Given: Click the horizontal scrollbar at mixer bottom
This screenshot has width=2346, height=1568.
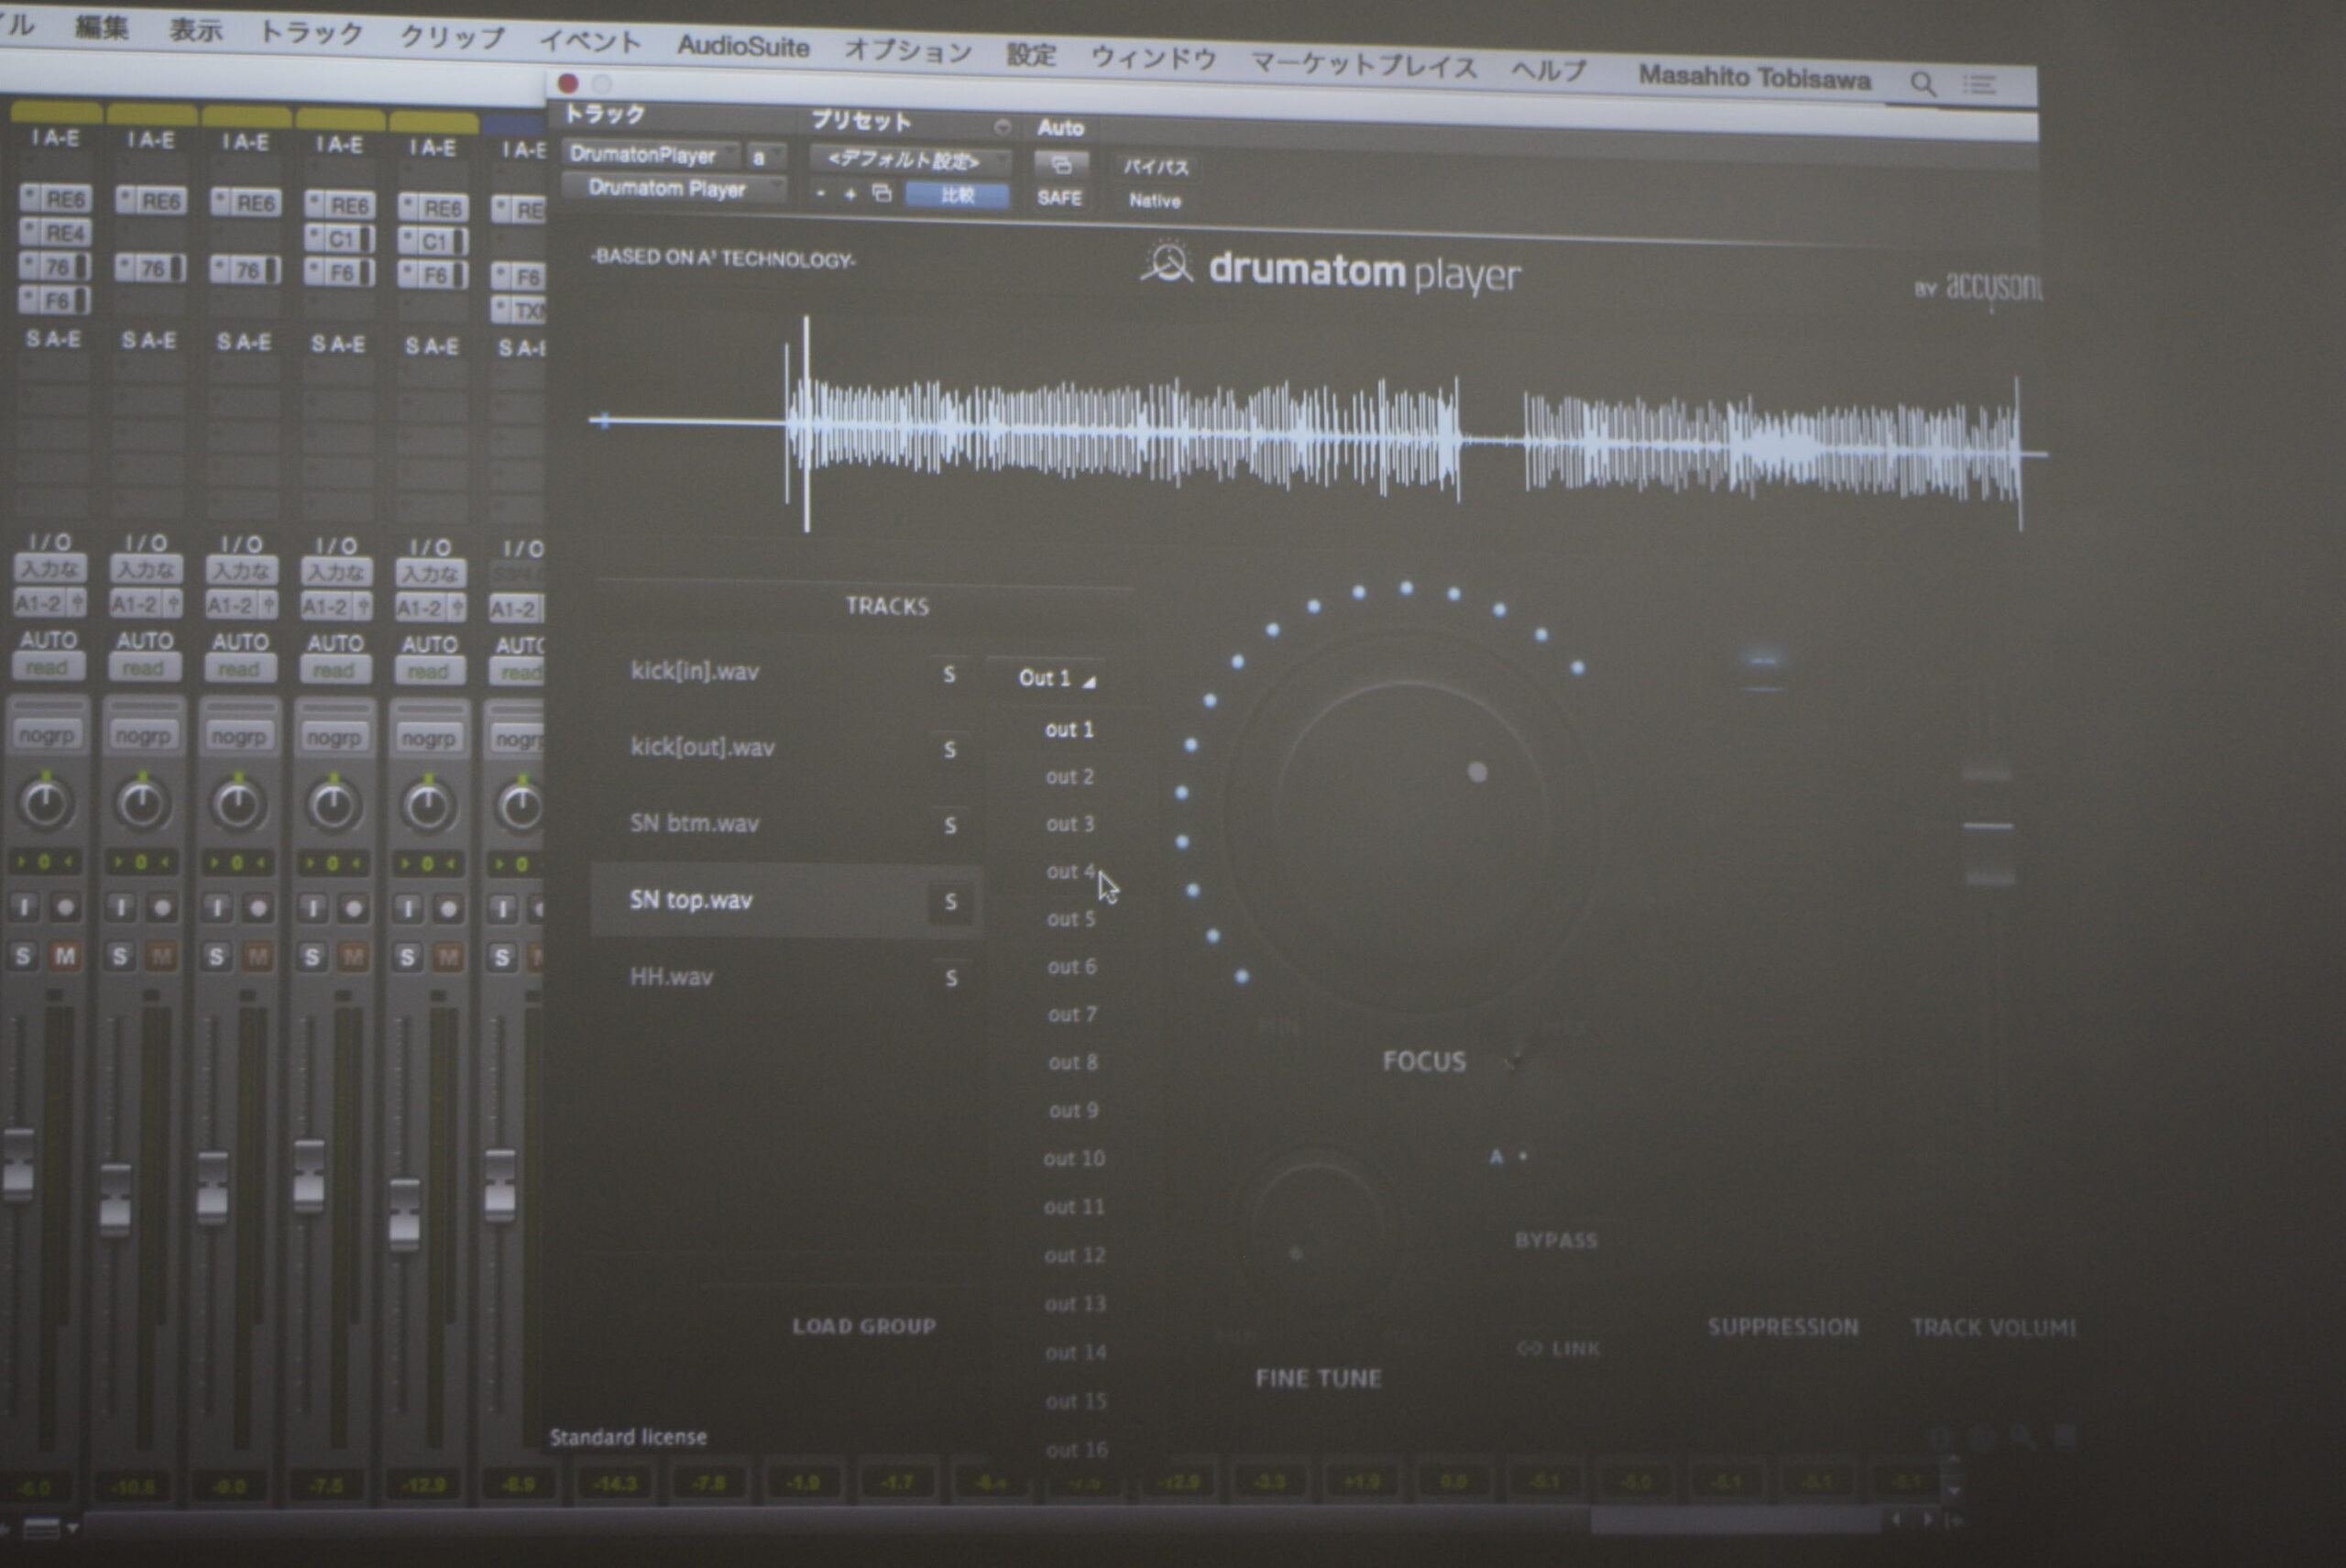Looking at the screenshot, I should pos(1736,1520).
